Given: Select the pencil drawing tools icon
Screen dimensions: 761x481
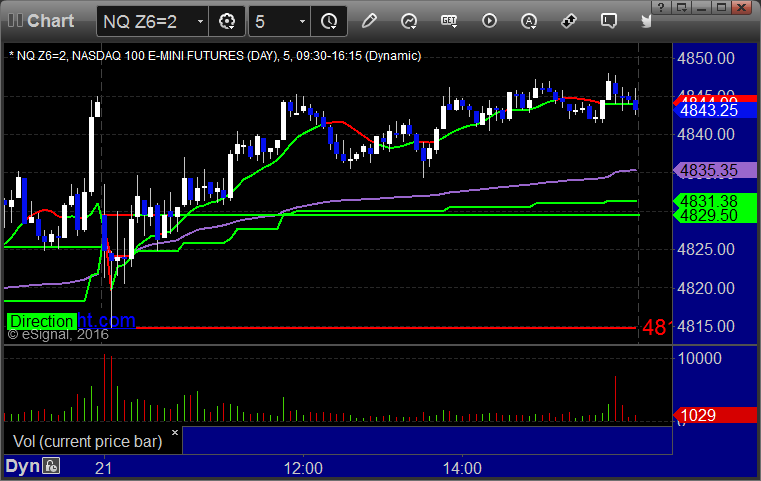Looking at the screenshot, I should [x=369, y=21].
